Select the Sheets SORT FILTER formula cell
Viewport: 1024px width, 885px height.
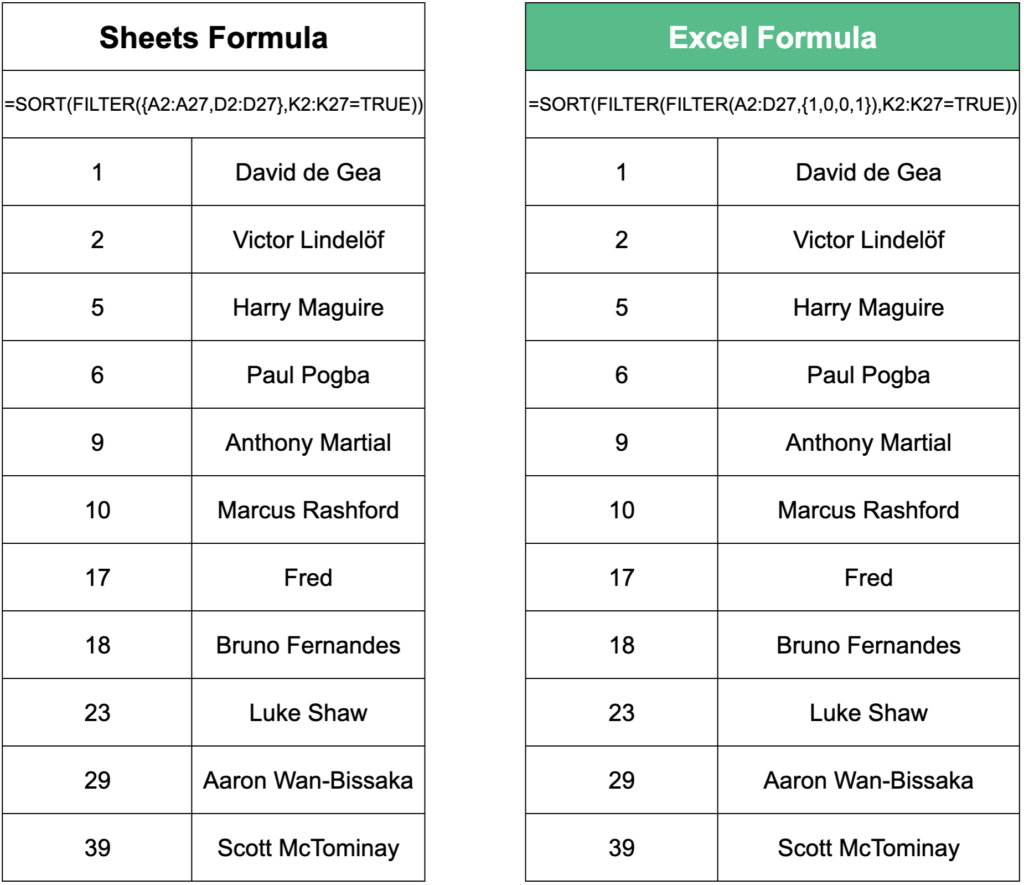pyautogui.click(x=213, y=104)
